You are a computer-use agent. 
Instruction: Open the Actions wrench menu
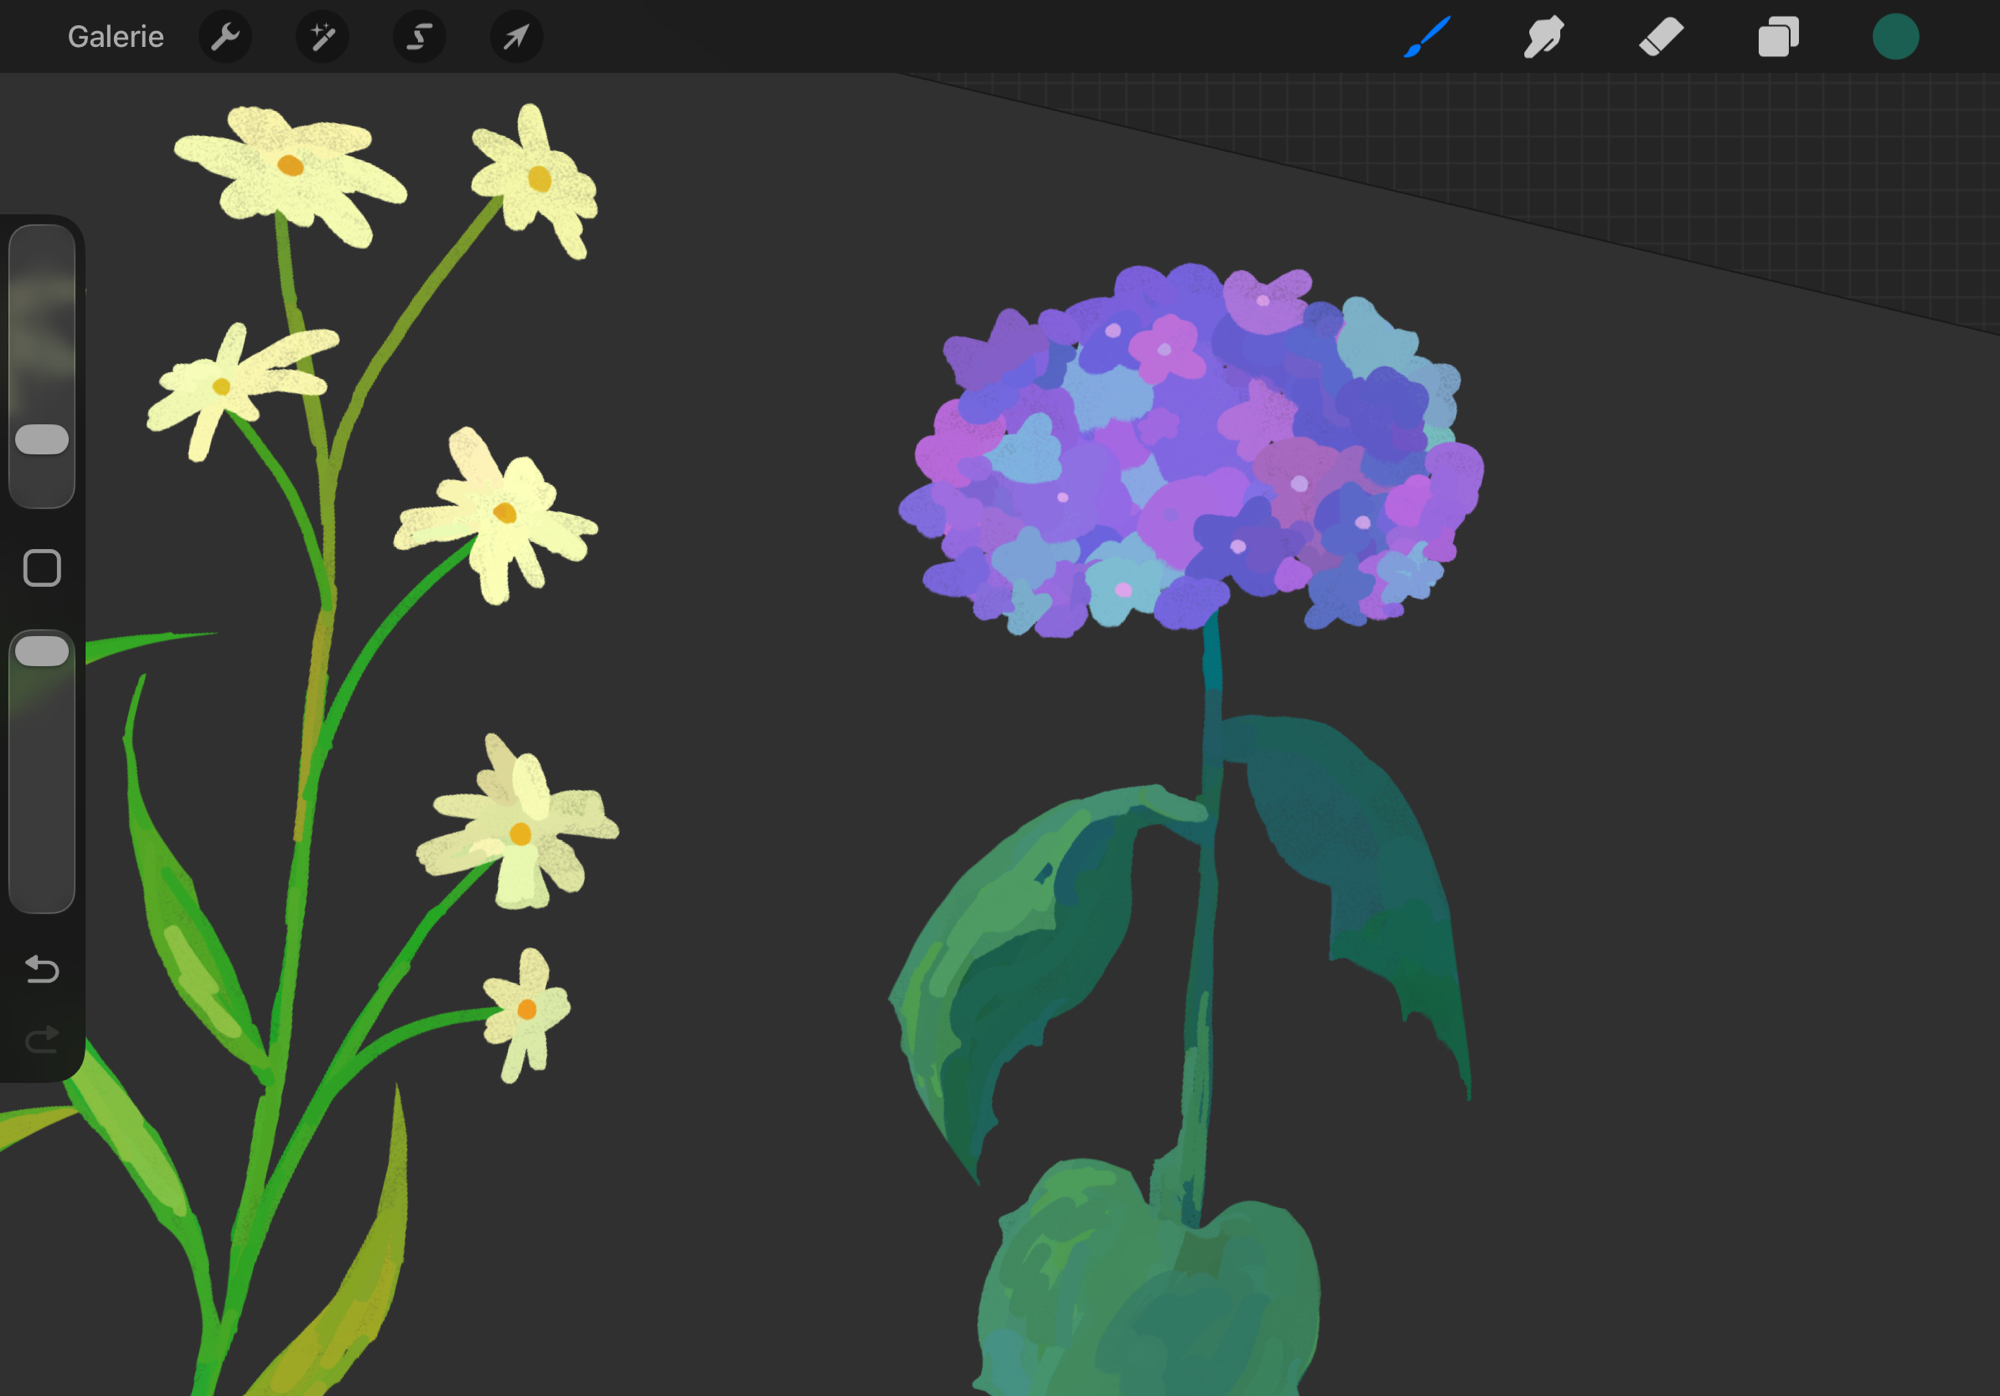(225, 37)
